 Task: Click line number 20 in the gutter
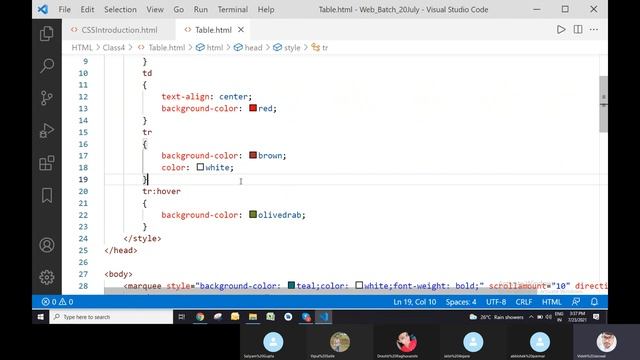pos(83,191)
